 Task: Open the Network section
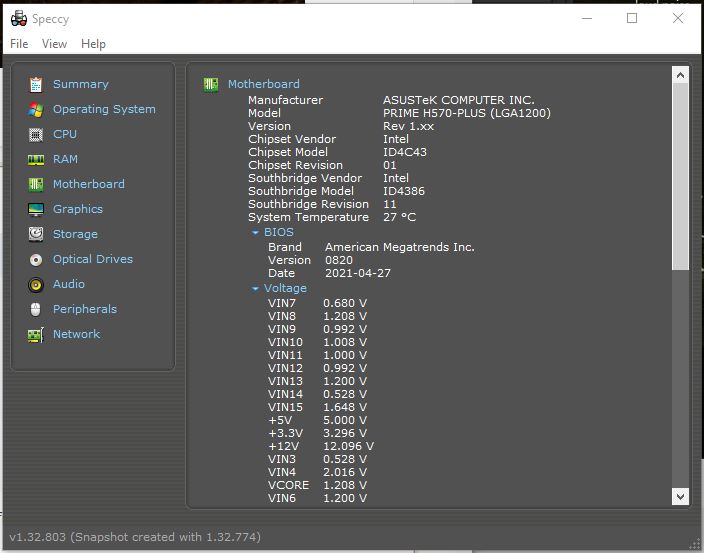pos(77,334)
